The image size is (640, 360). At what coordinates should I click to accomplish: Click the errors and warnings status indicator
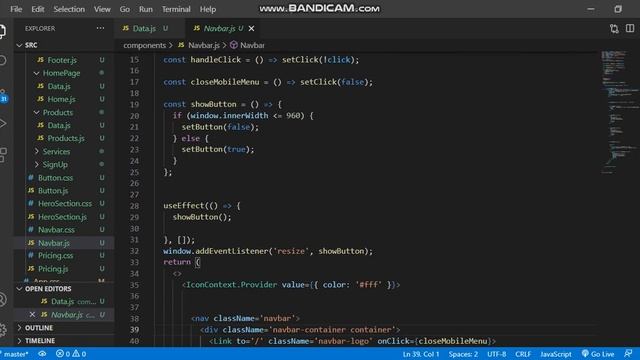[71, 354]
